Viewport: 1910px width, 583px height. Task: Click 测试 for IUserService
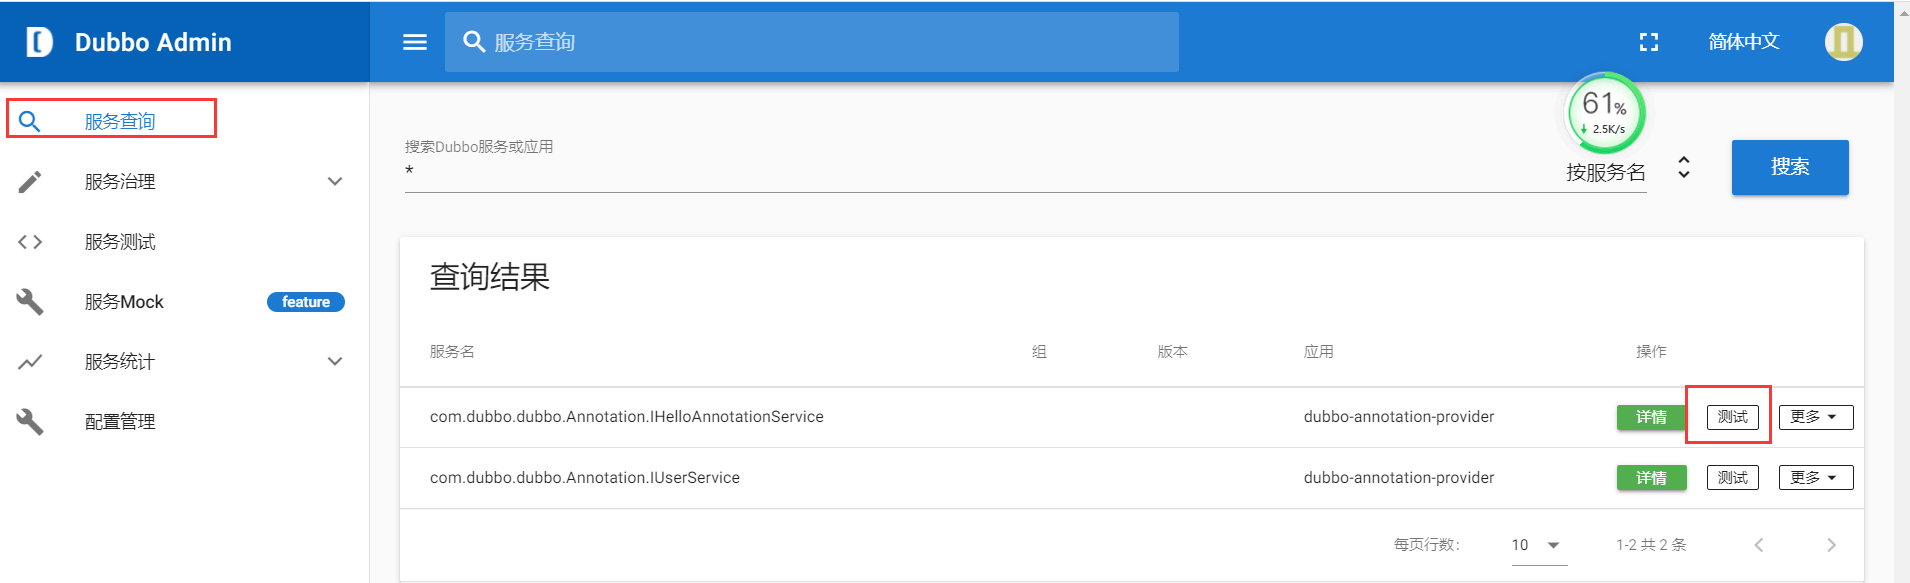click(x=1732, y=478)
